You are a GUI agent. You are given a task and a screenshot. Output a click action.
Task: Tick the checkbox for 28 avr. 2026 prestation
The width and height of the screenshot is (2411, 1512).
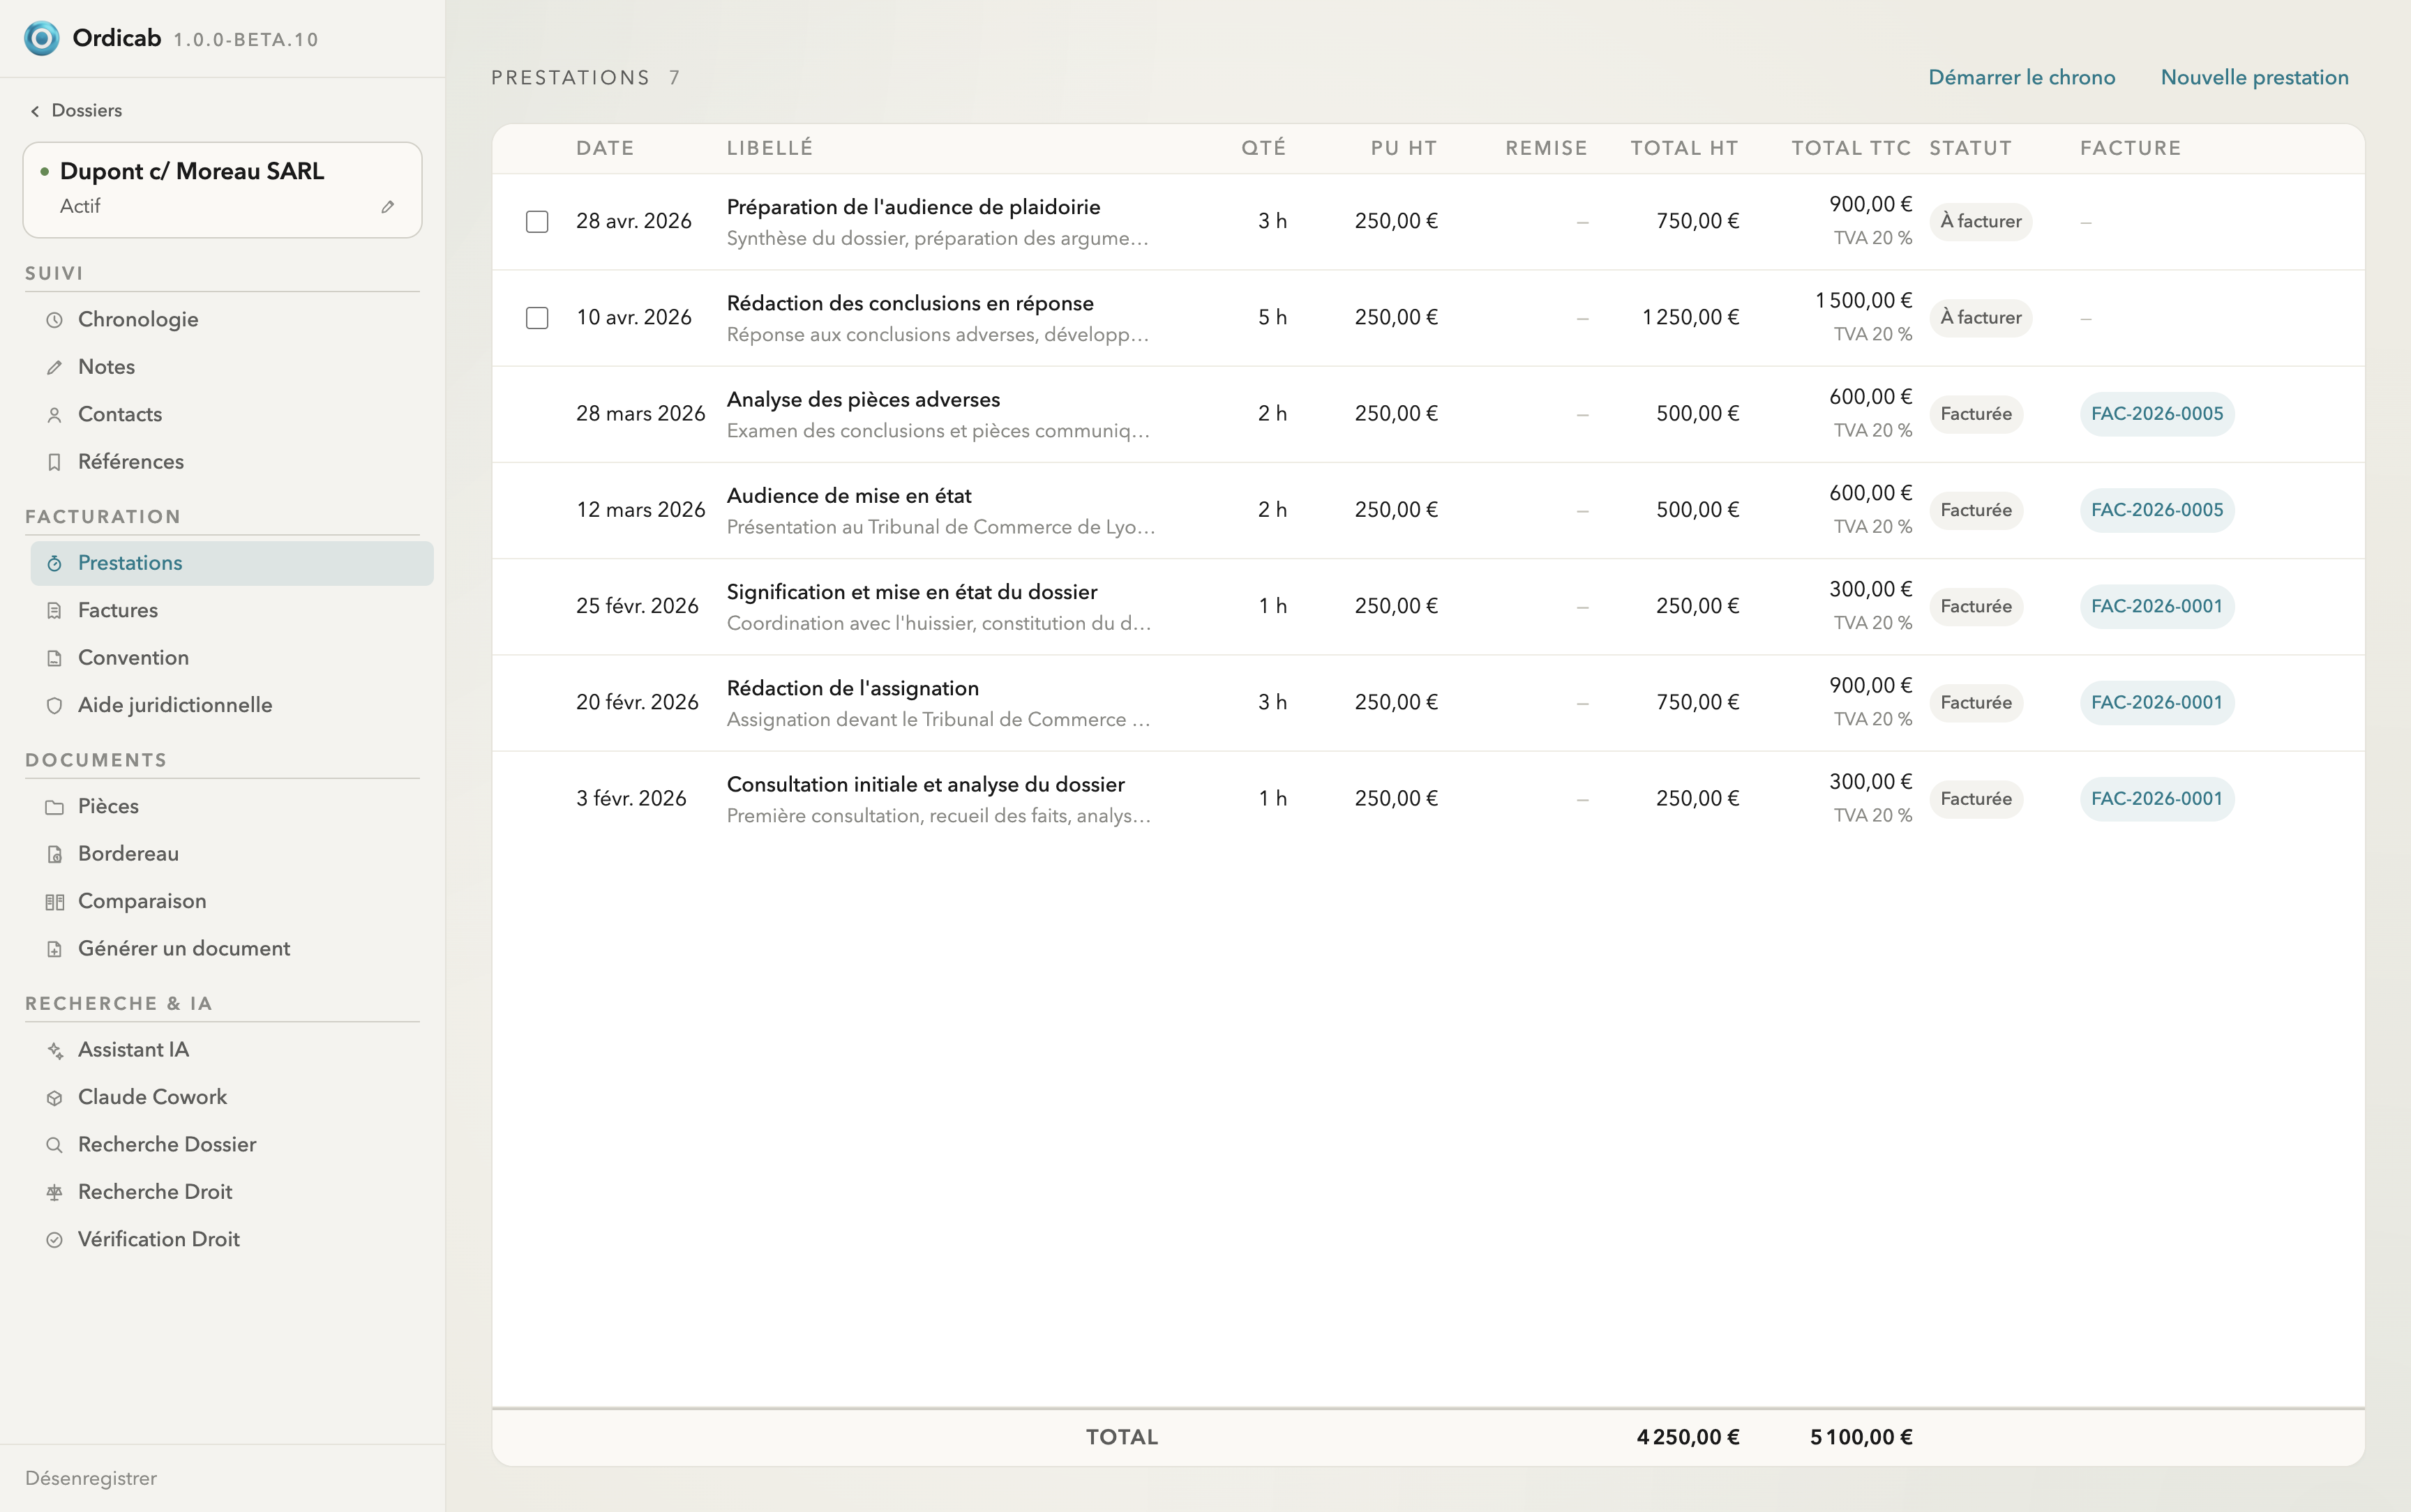point(537,221)
